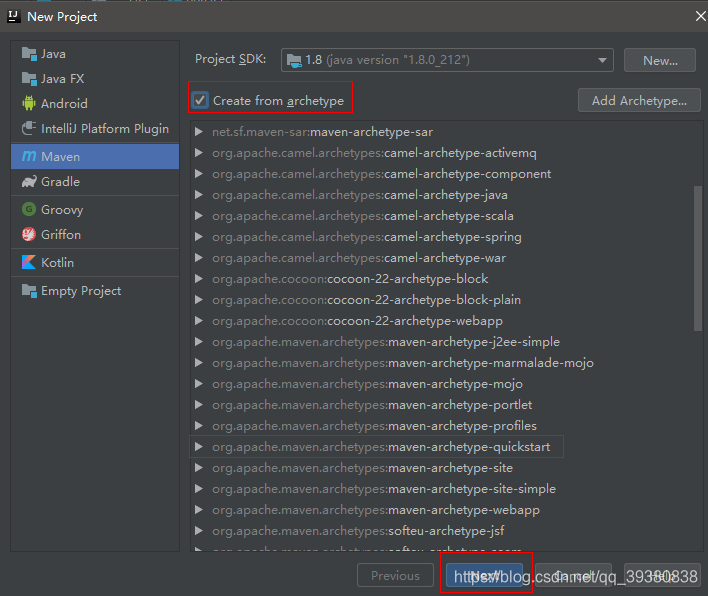Click the archetype list vertical scrollbar

(x=698, y=258)
